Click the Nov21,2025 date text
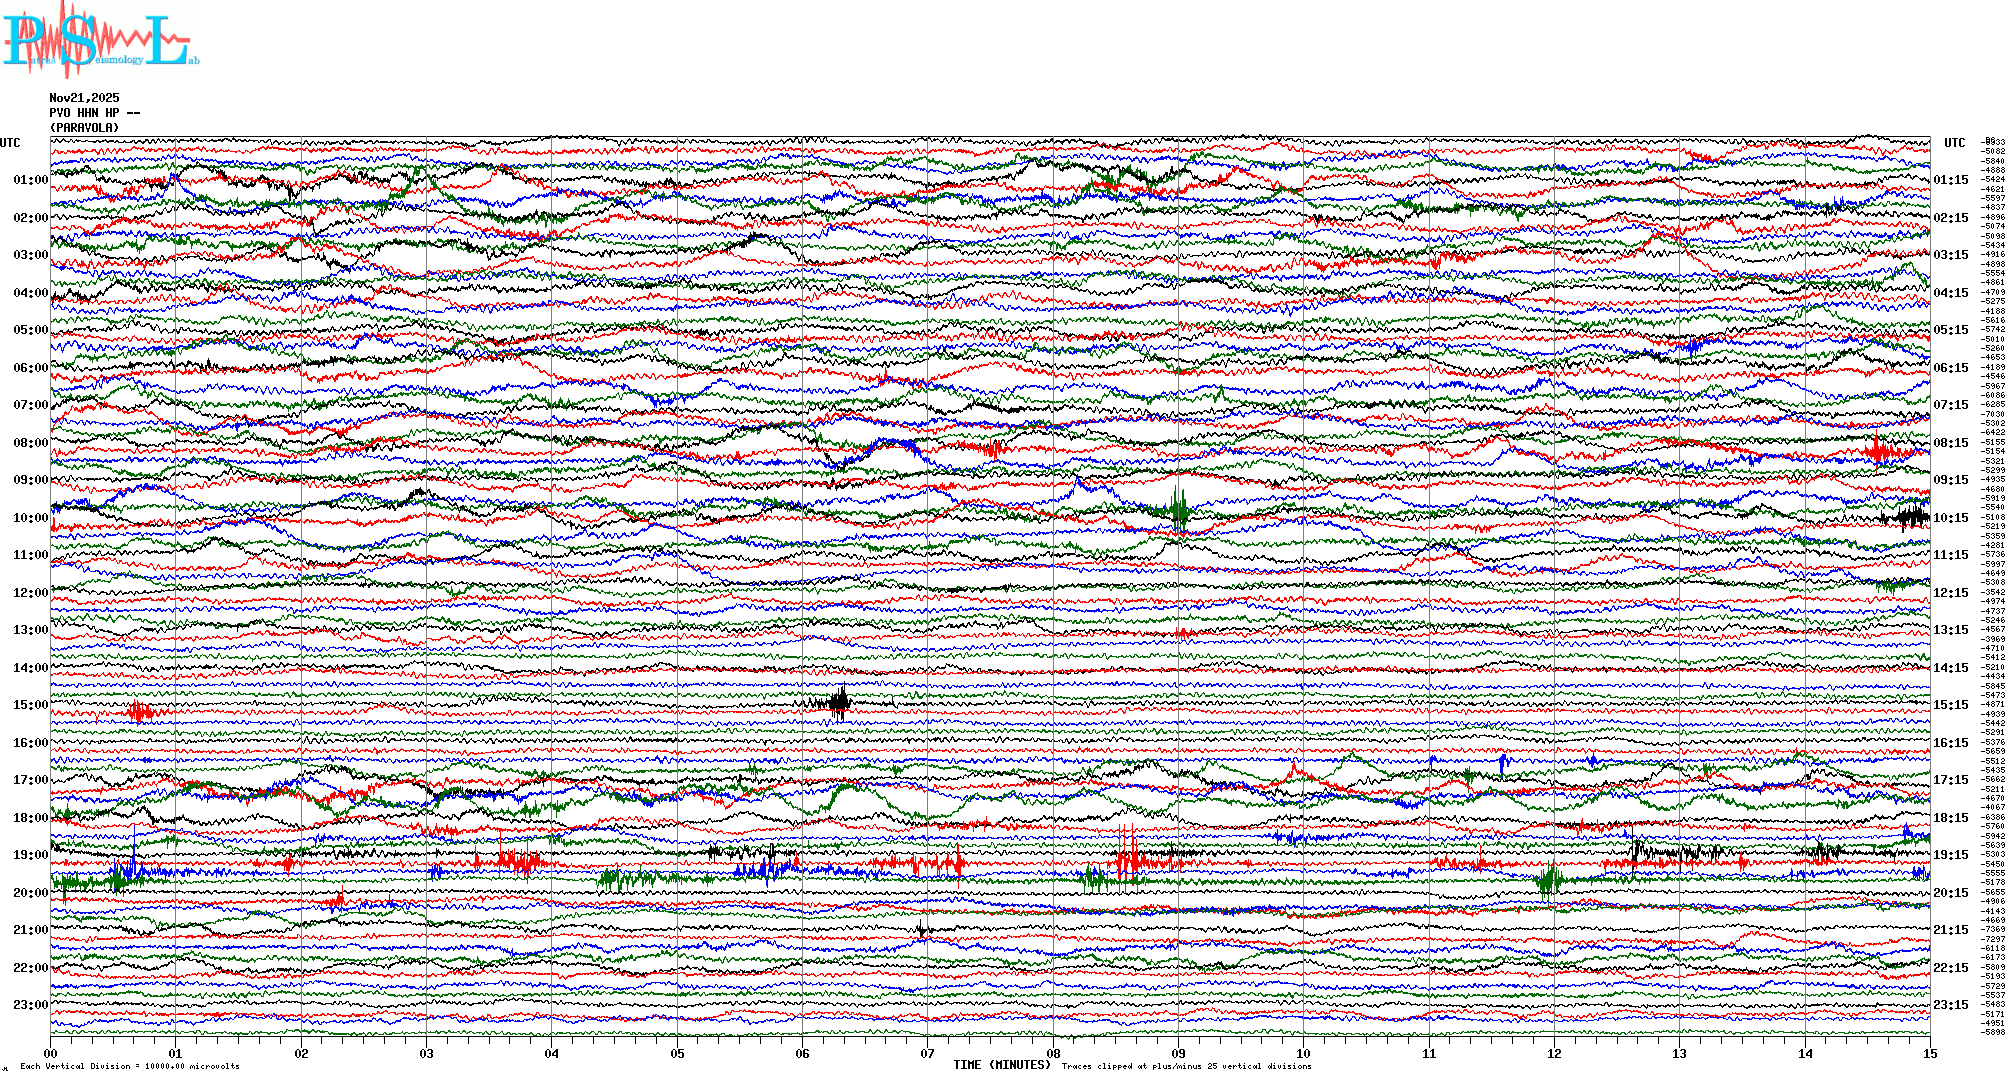This screenshot has width=2010, height=1080. (84, 98)
